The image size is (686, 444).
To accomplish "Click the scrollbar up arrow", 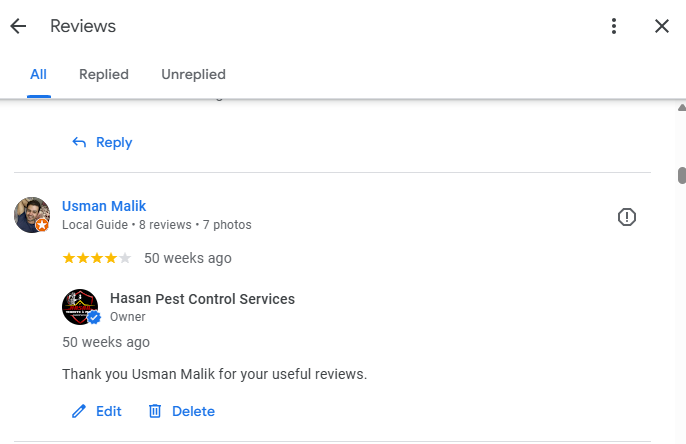I will (x=681, y=108).
